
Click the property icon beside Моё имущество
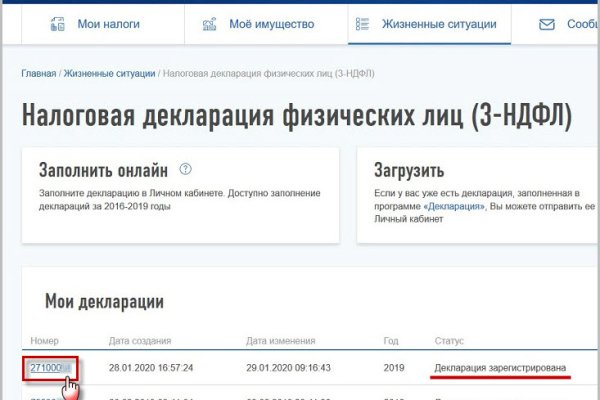(209, 23)
